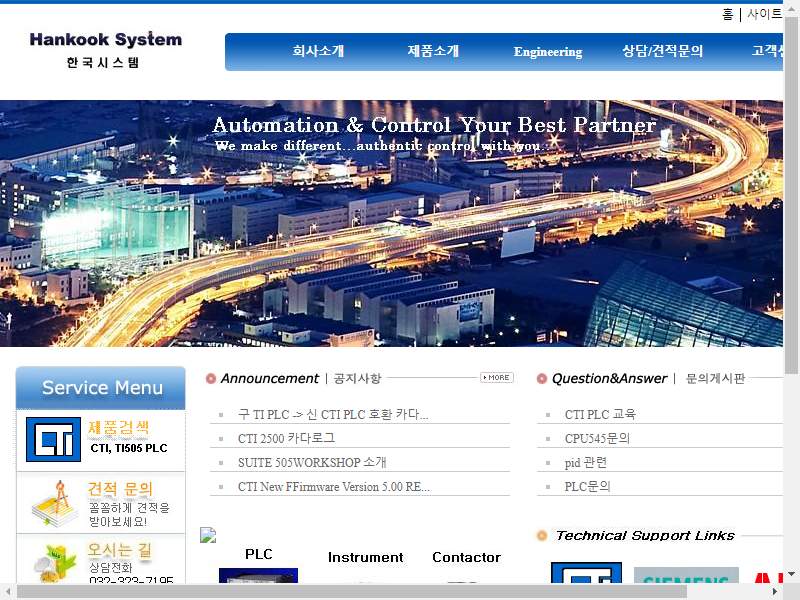The height and width of the screenshot is (600, 800).
Task: Click the Contactor product category label
Action: [x=466, y=557]
